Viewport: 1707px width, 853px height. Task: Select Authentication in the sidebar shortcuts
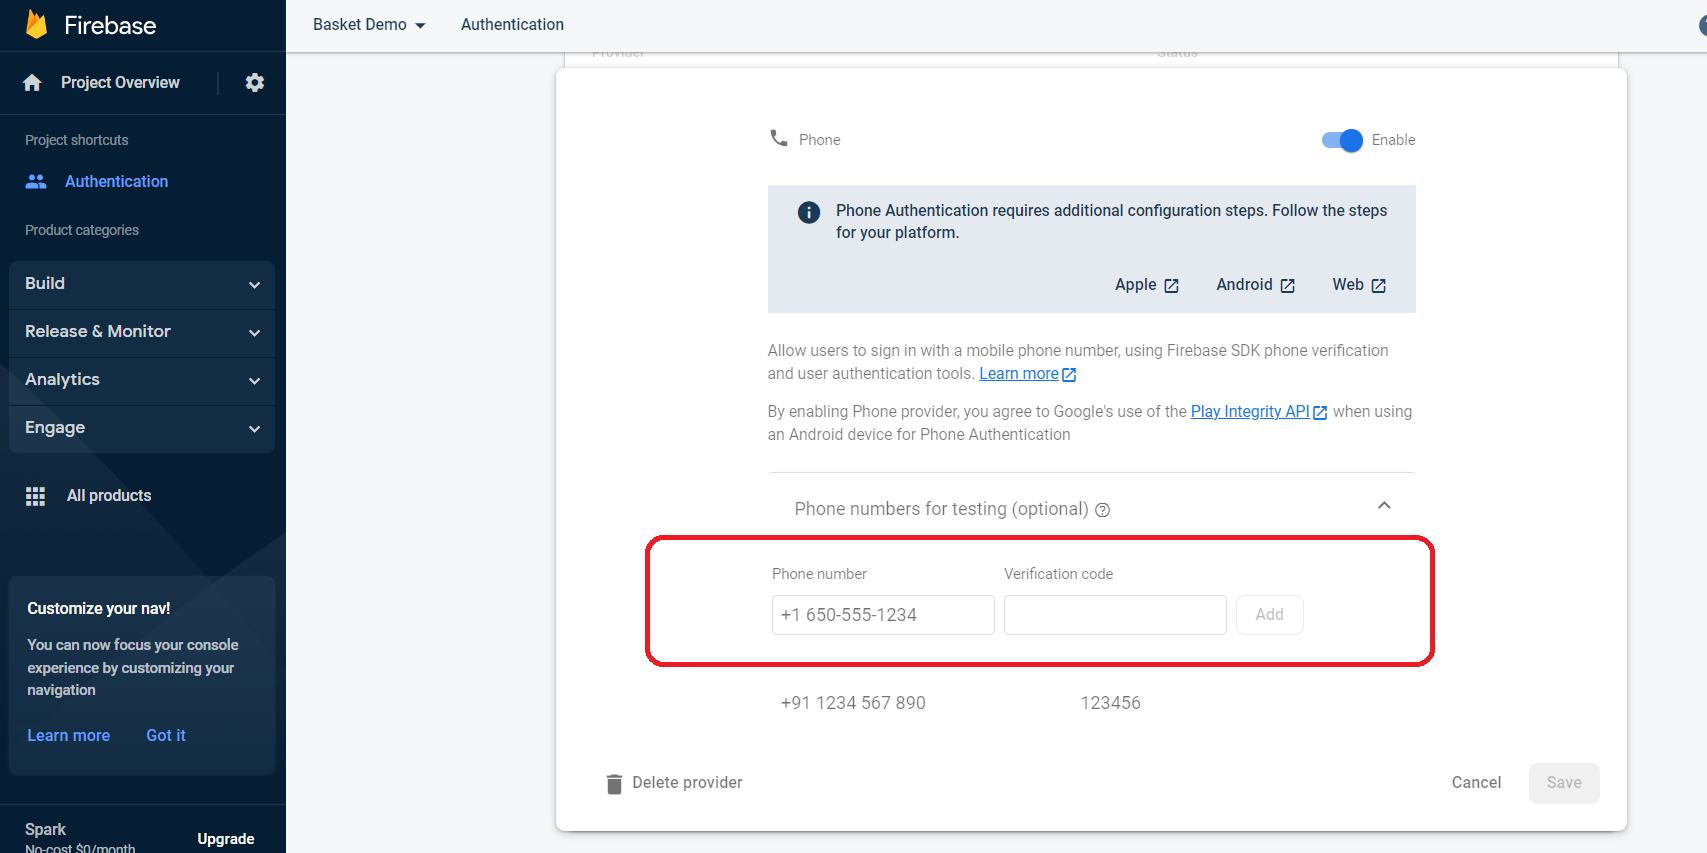point(116,181)
